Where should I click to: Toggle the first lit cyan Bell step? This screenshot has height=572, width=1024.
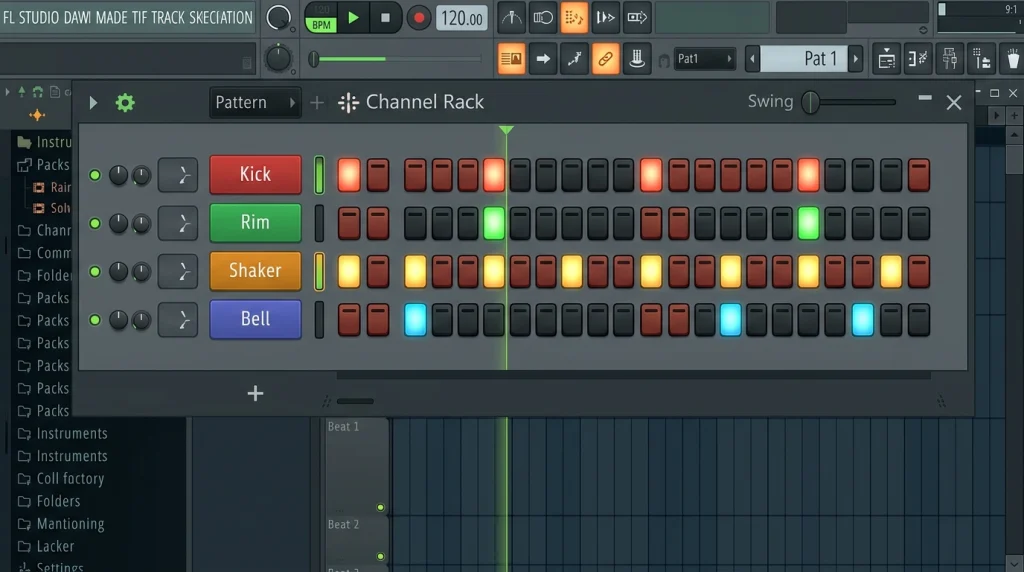pyautogui.click(x=415, y=320)
